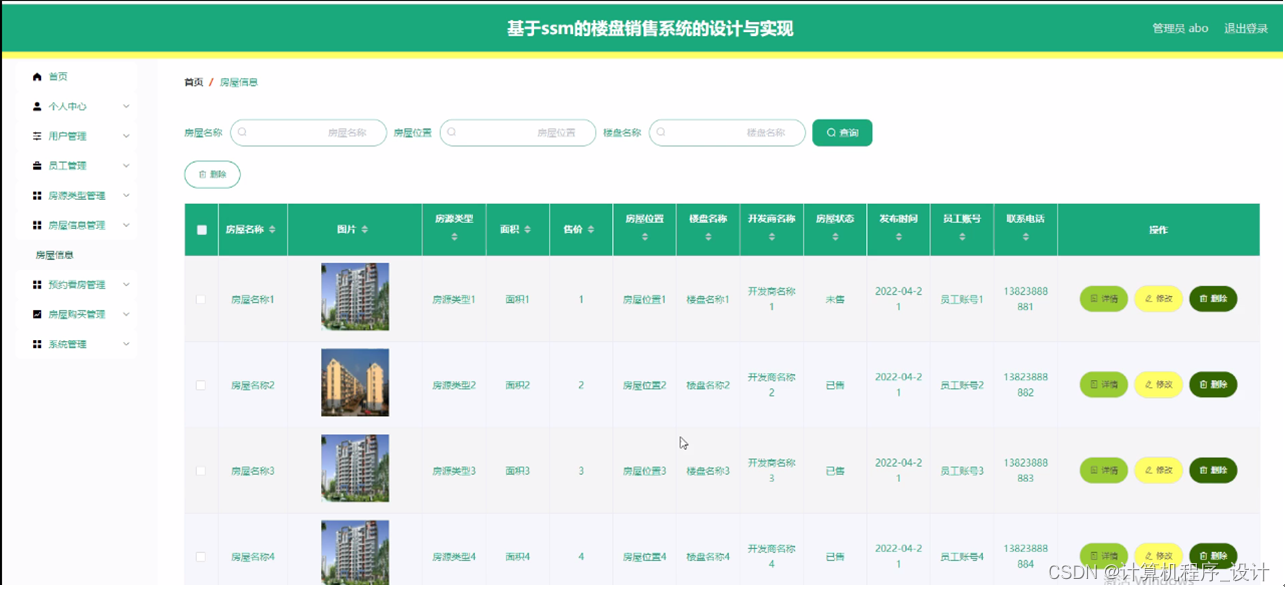
Task: Click the grid icon beside 预约看房管理
Action: point(37,285)
